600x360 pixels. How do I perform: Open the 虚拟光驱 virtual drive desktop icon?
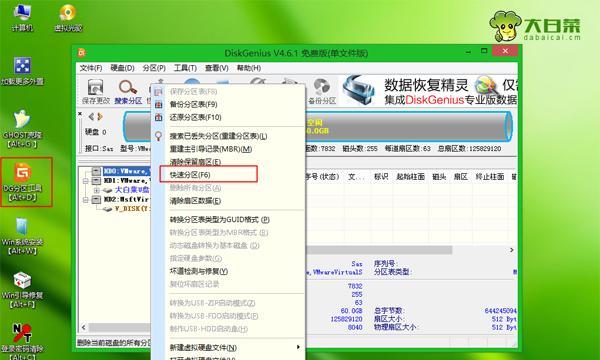pyautogui.click(x=68, y=17)
